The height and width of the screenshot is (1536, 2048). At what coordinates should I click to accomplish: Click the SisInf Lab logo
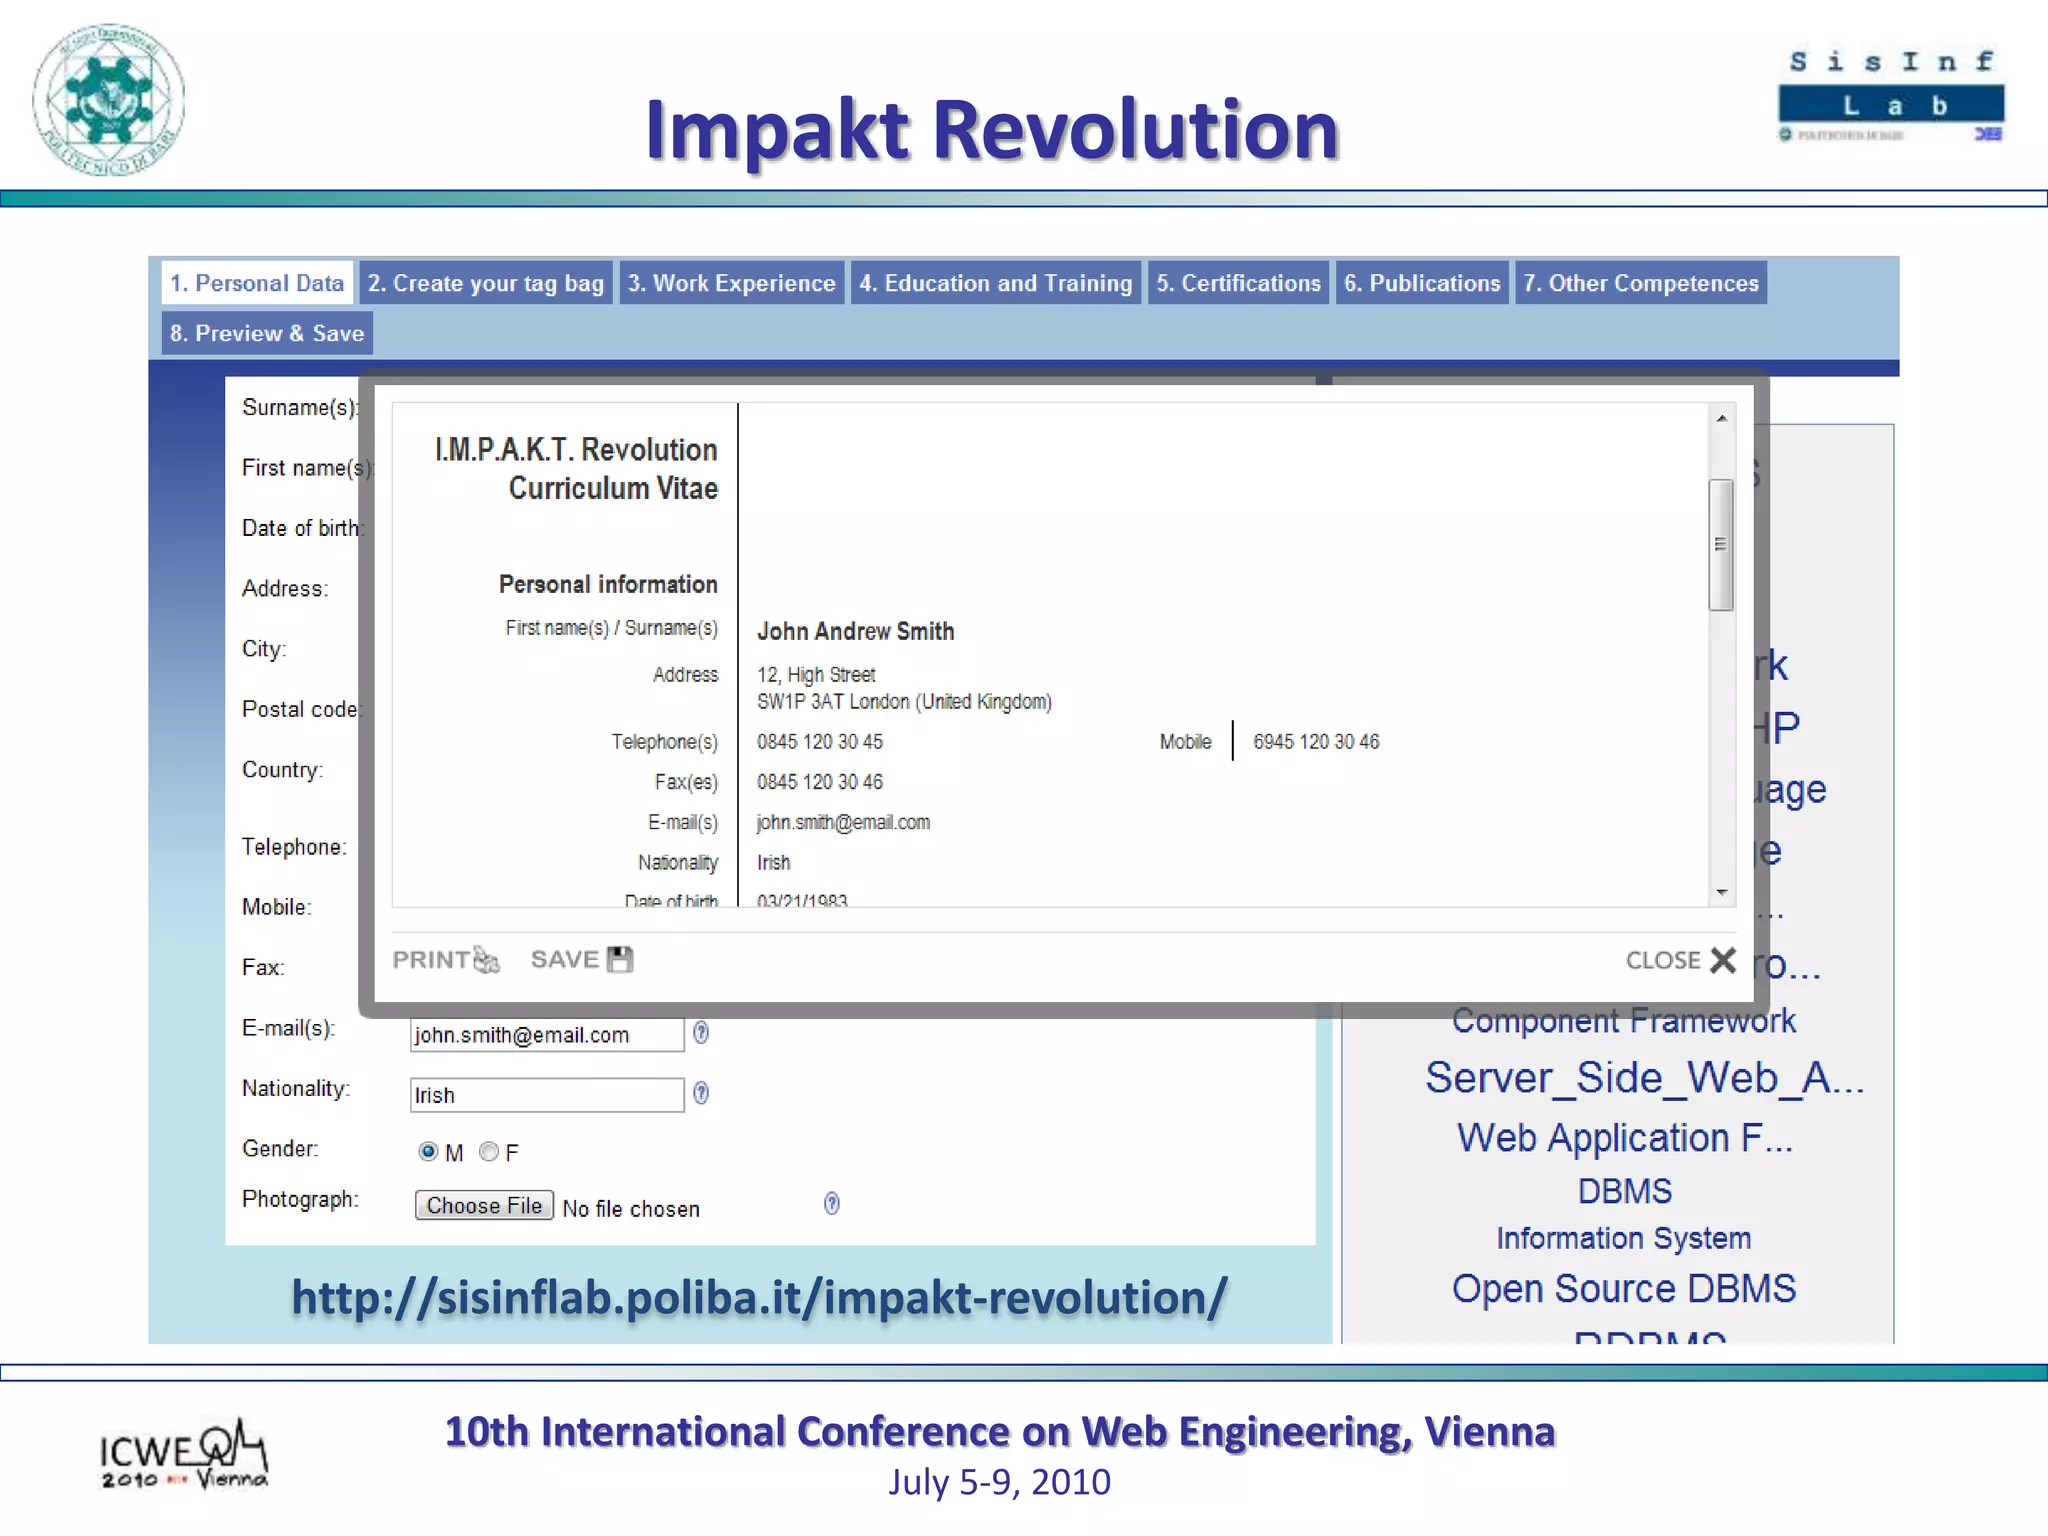point(1890,96)
